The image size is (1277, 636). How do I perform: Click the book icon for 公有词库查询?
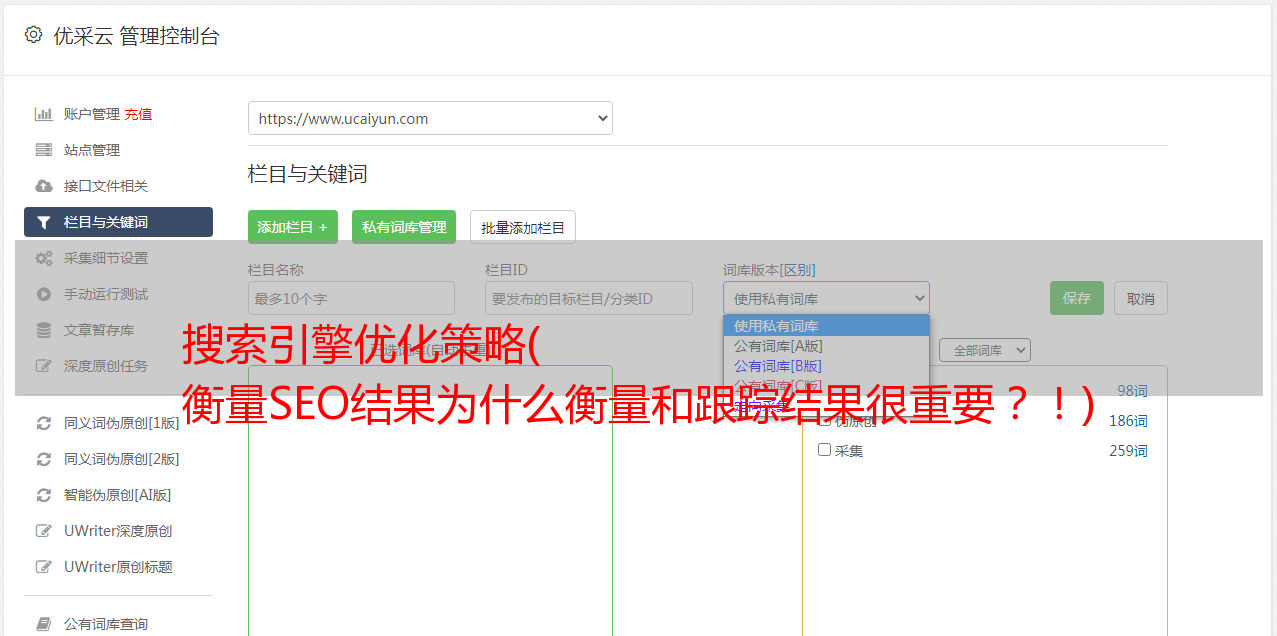point(44,624)
